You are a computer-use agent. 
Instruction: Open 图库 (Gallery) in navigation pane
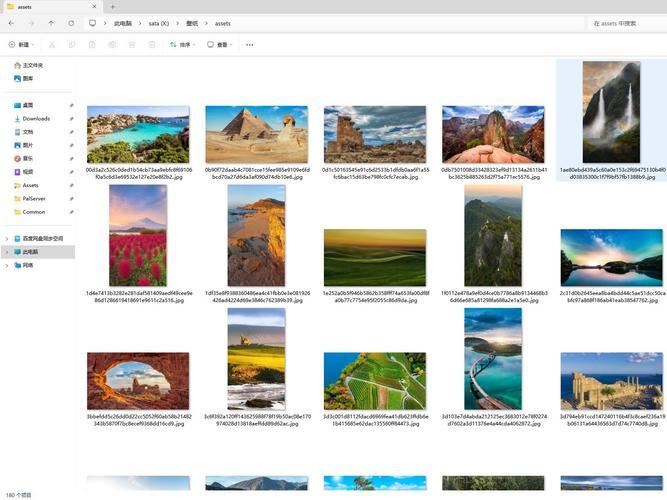[28, 78]
